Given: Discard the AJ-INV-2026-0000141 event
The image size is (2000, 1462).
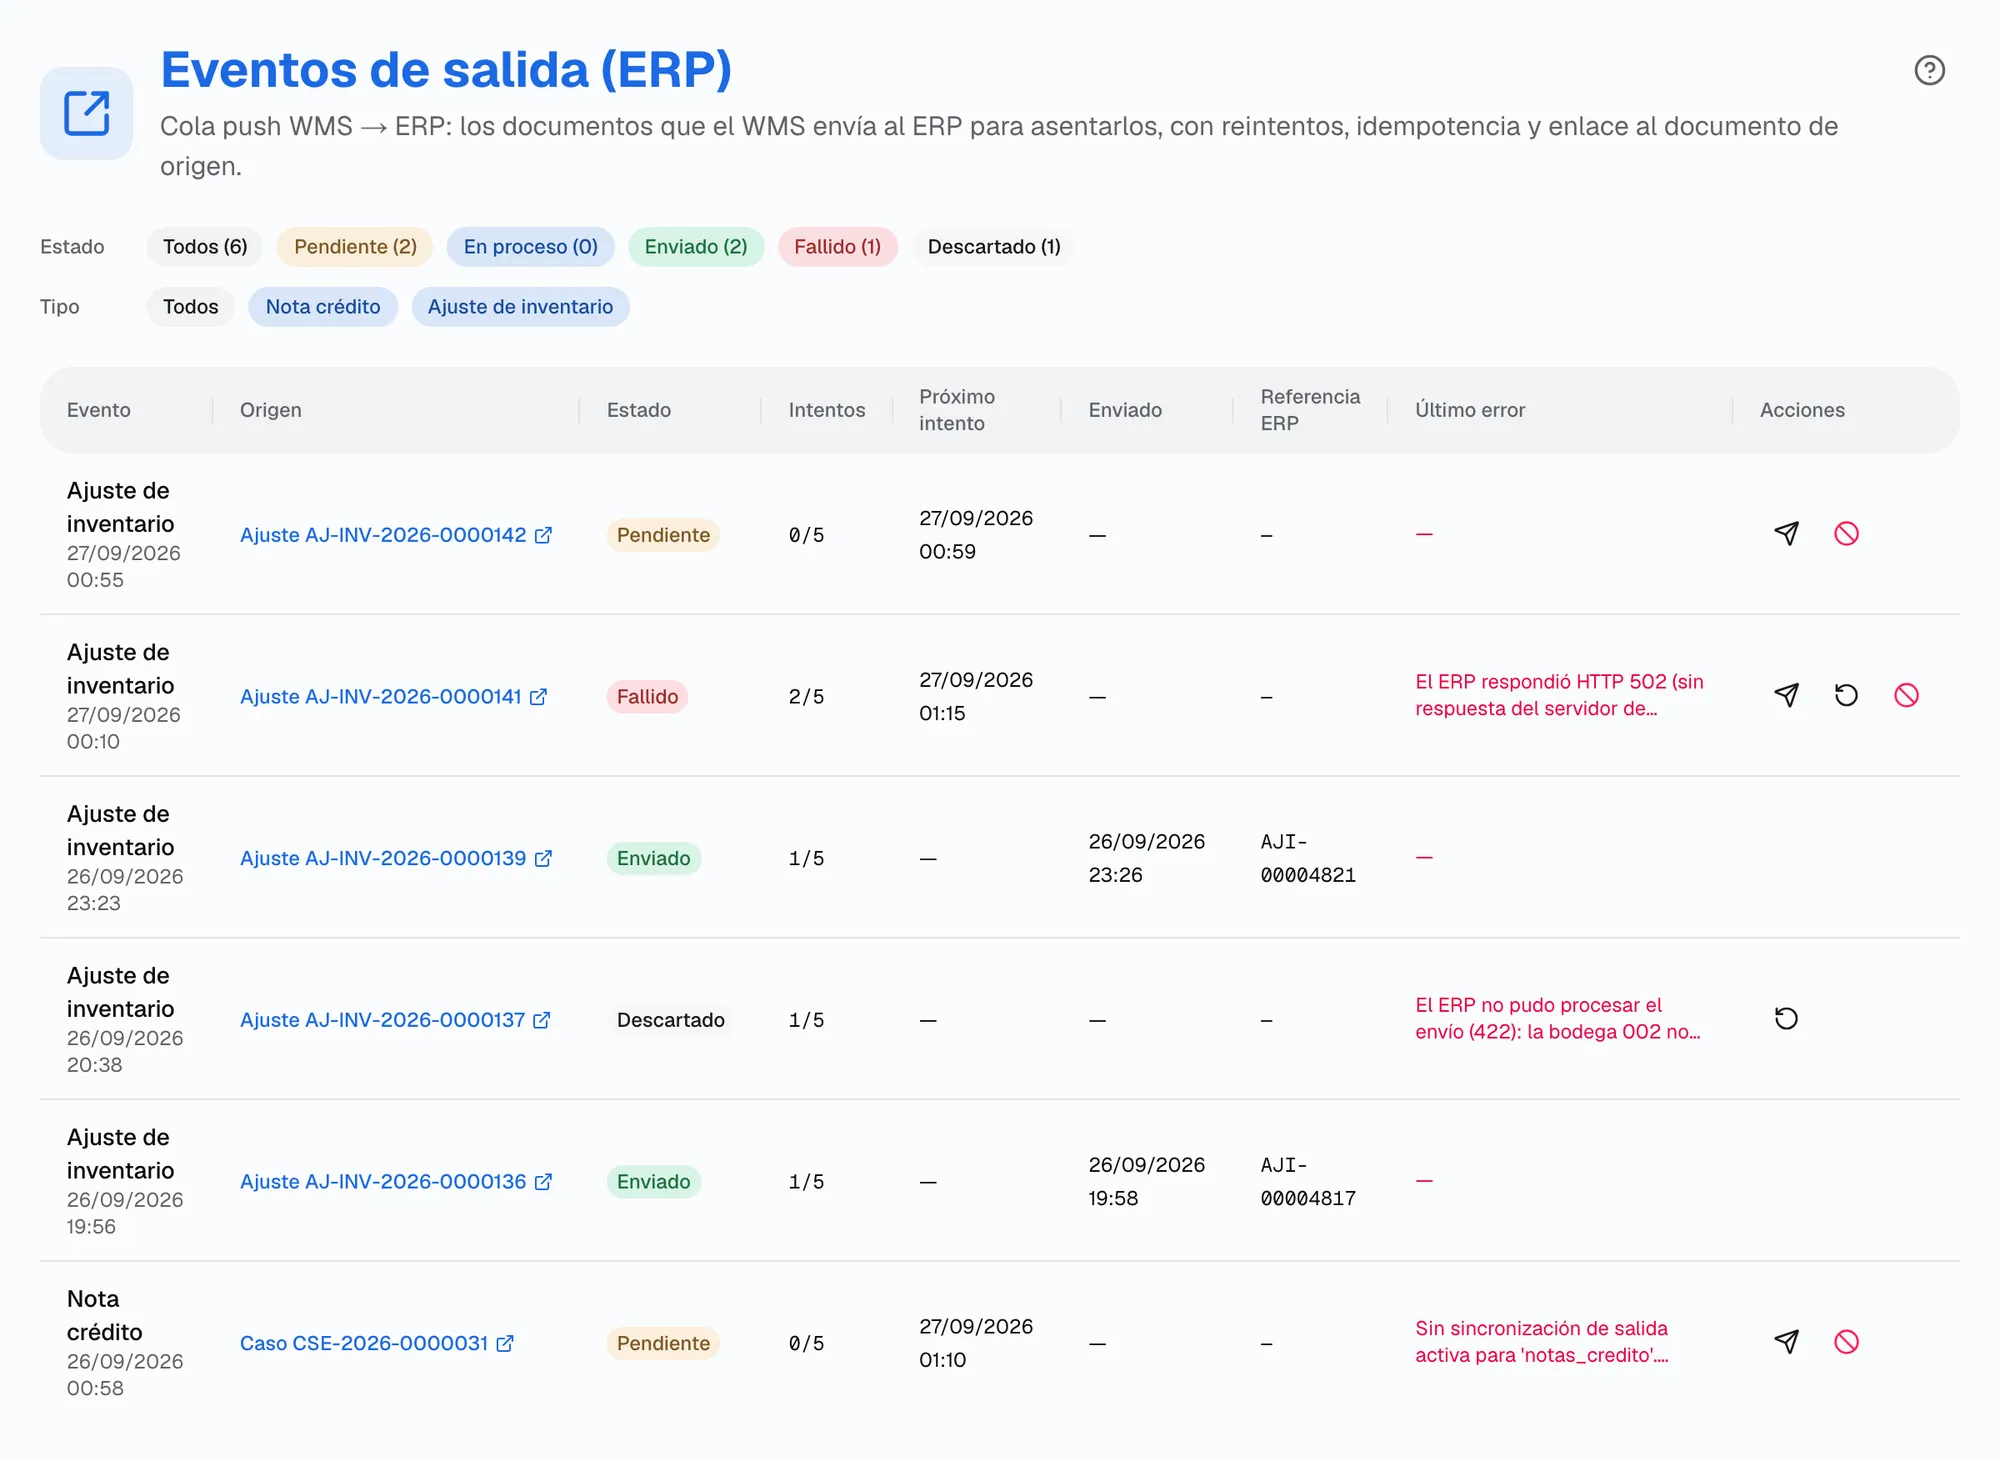Looking at the screenshot, I should 1906,695.
